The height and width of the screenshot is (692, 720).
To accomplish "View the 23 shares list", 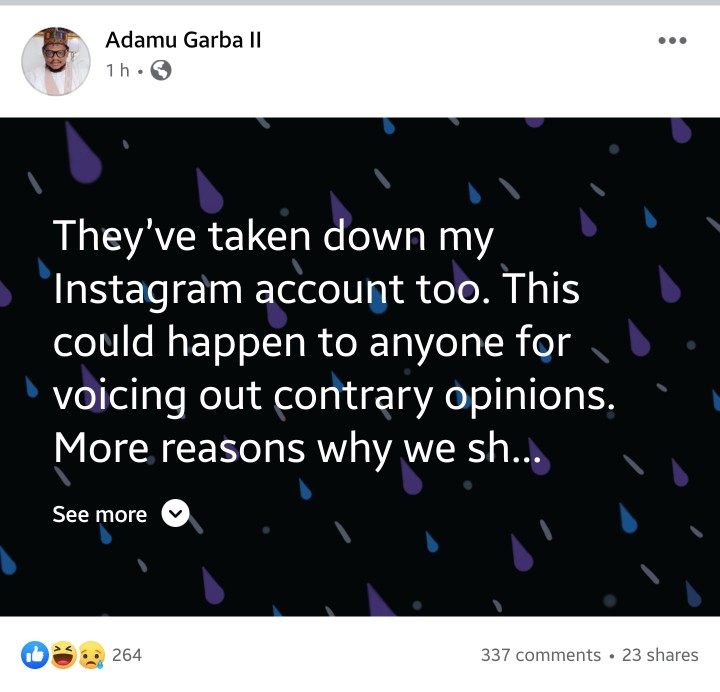I will (660, 655).
